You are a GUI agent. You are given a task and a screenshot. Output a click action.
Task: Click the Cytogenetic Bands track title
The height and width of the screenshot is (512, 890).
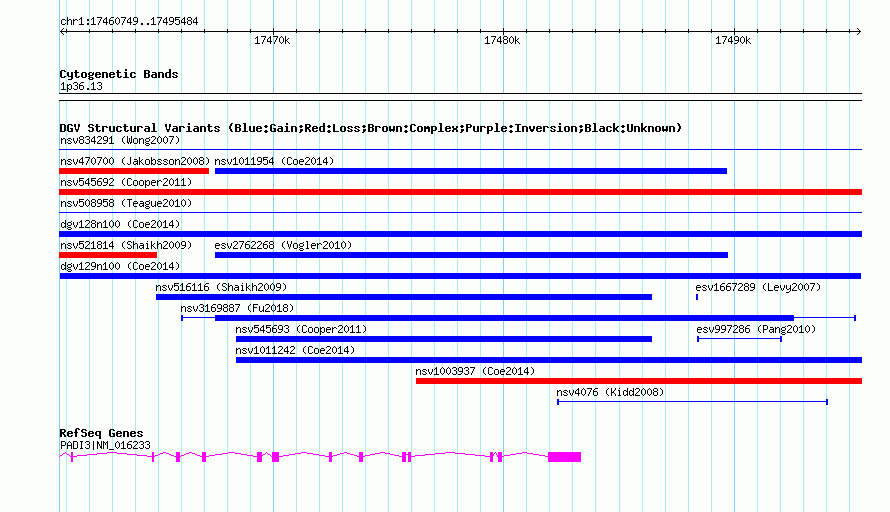[119, 74]
